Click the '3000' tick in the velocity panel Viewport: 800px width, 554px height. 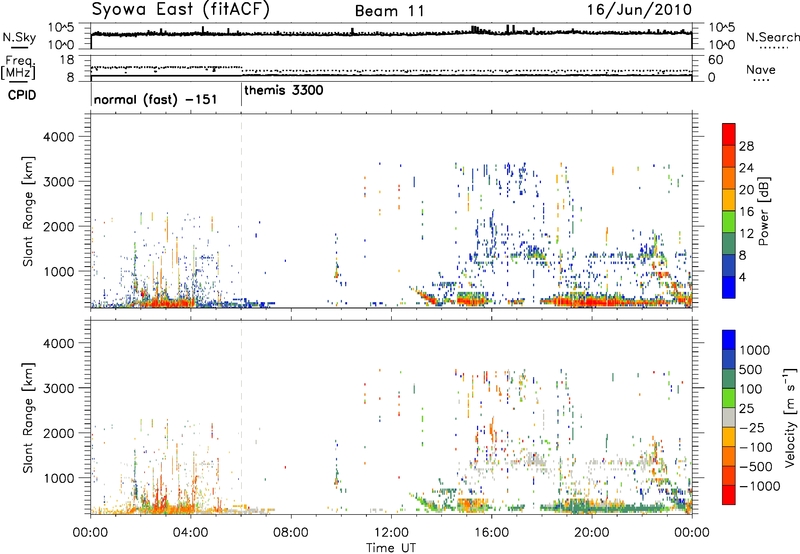pos(59,388)
